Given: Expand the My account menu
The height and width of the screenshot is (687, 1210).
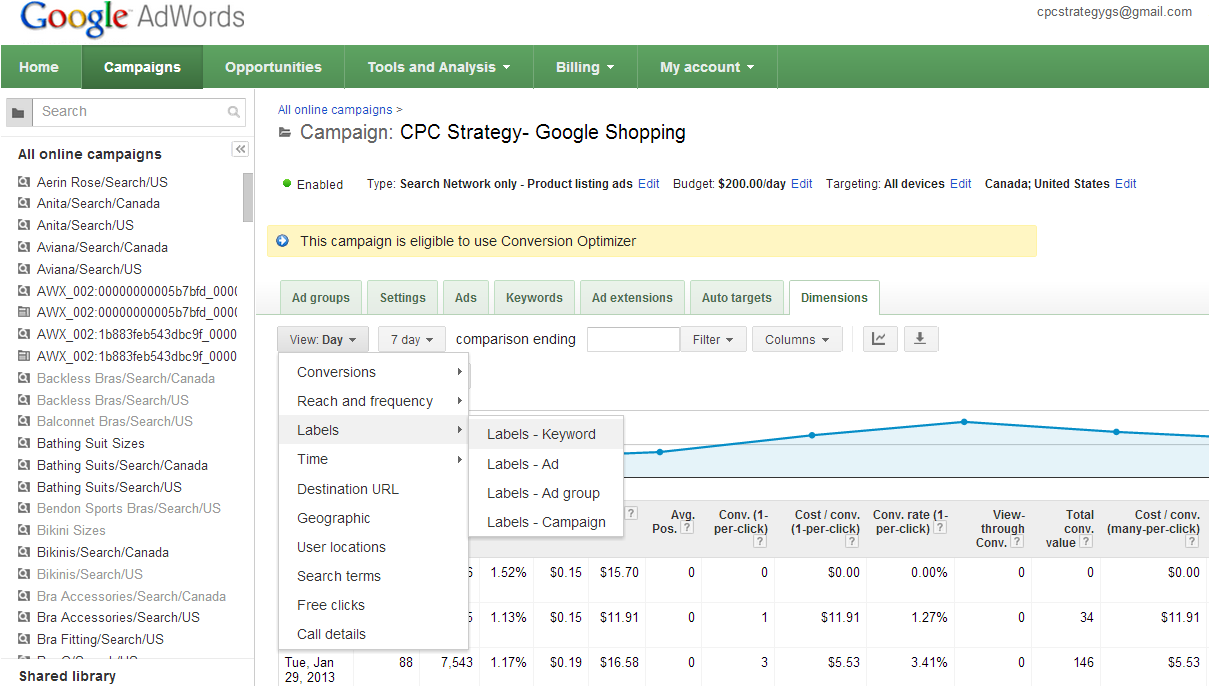Looking at the screenshot, I should coord(707,67).
